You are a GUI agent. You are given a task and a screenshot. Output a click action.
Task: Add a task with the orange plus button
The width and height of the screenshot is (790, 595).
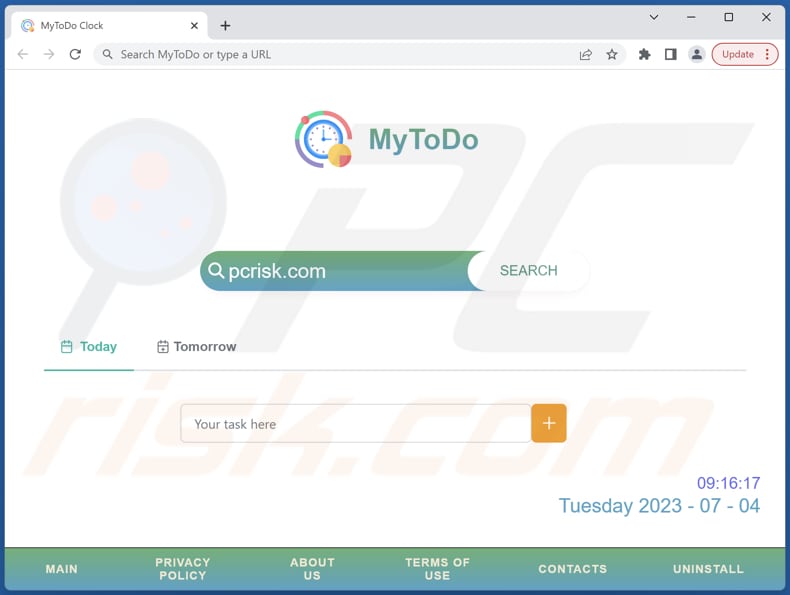[x=549, y=424]
